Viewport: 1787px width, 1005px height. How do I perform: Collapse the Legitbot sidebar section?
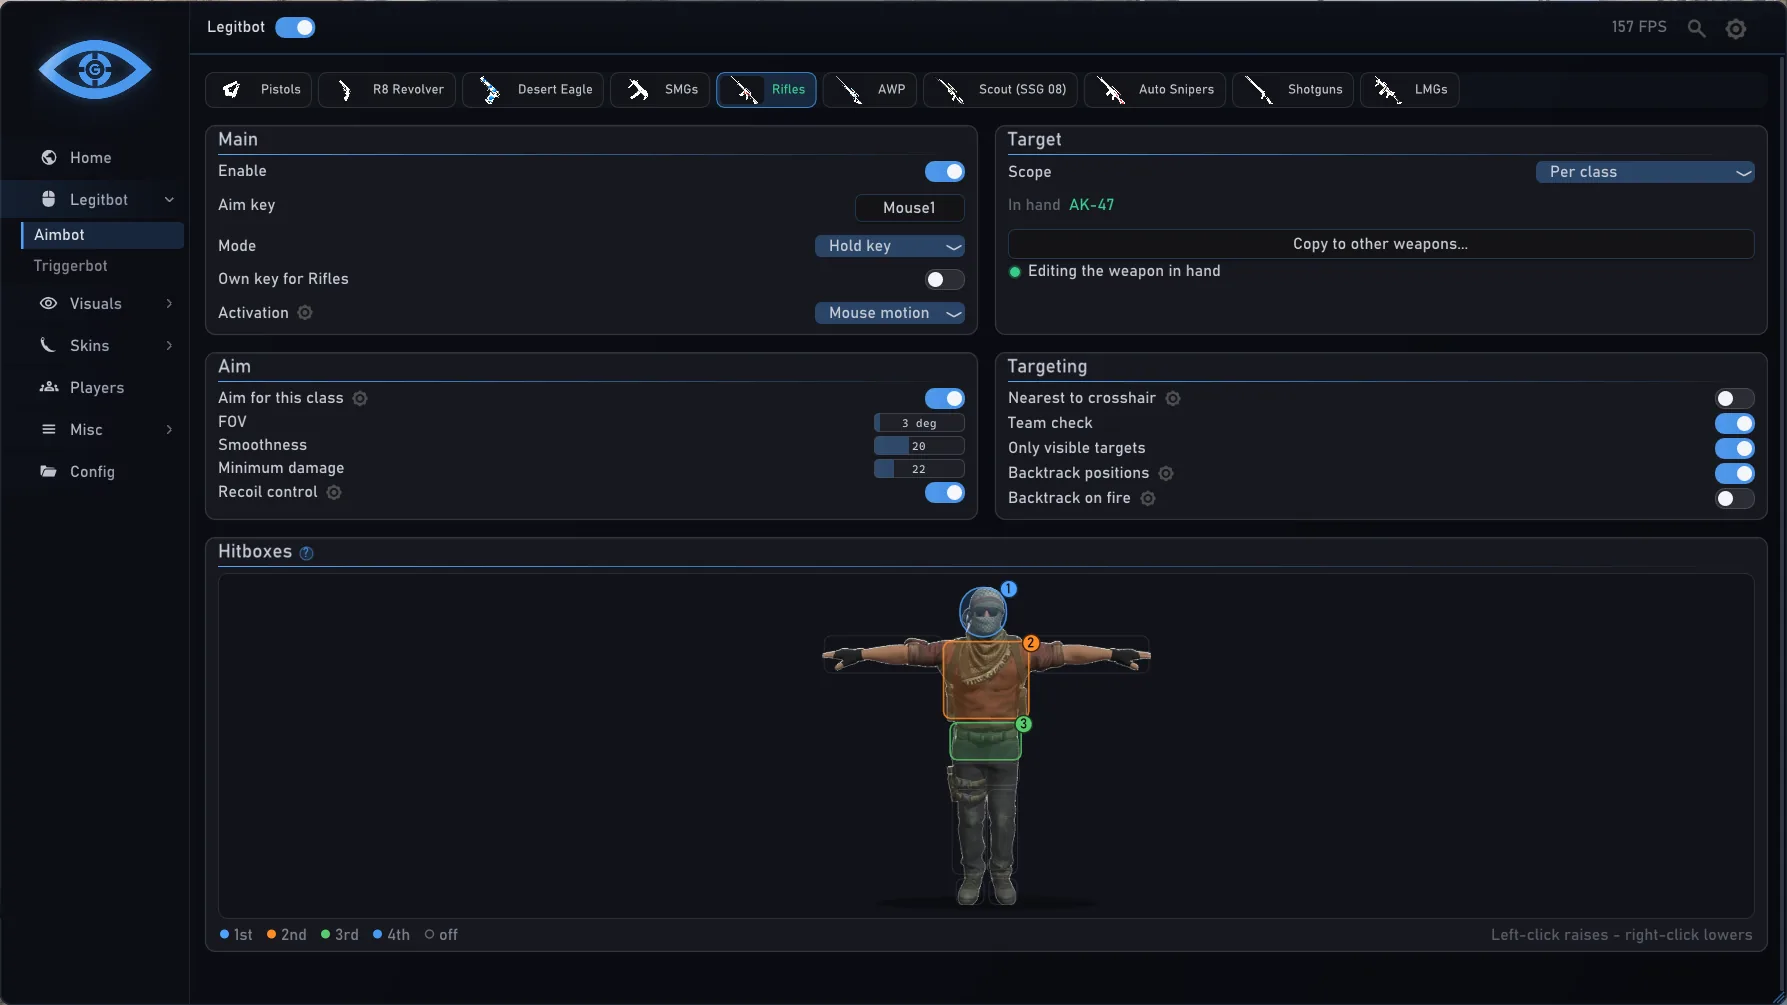(x=169, y=200)
